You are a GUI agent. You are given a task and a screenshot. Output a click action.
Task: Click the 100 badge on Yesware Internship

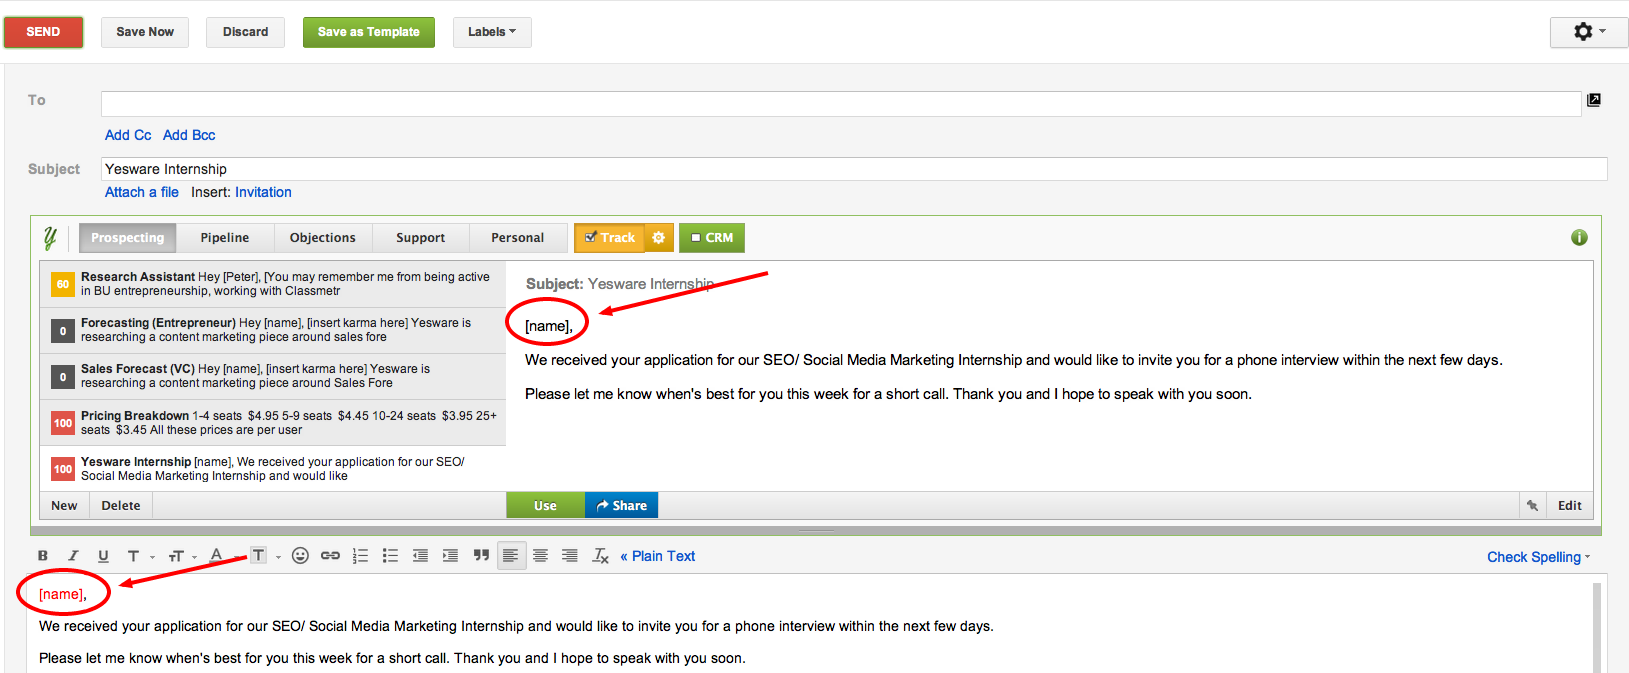tap(63, 469)
